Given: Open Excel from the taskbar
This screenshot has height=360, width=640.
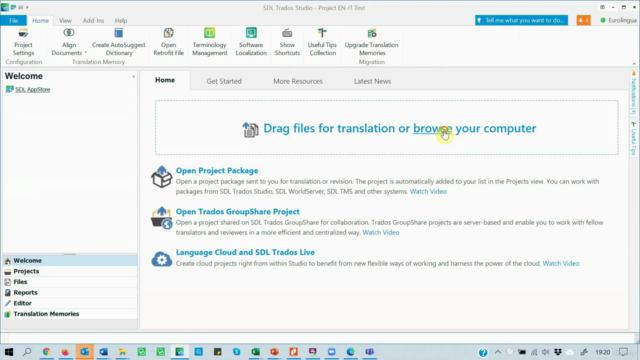Looking at the screenshot, I should [256, 352].
